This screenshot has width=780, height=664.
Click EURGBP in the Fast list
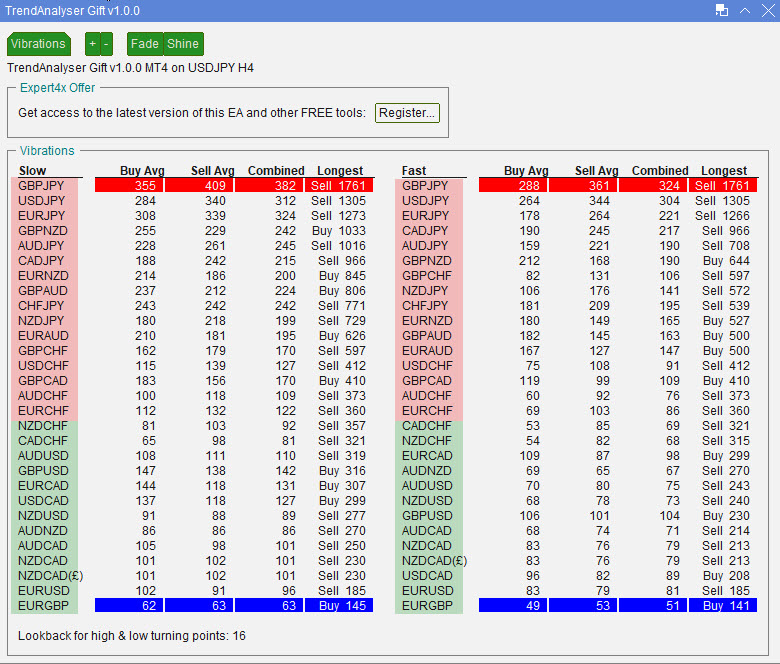tap(427, 606)
